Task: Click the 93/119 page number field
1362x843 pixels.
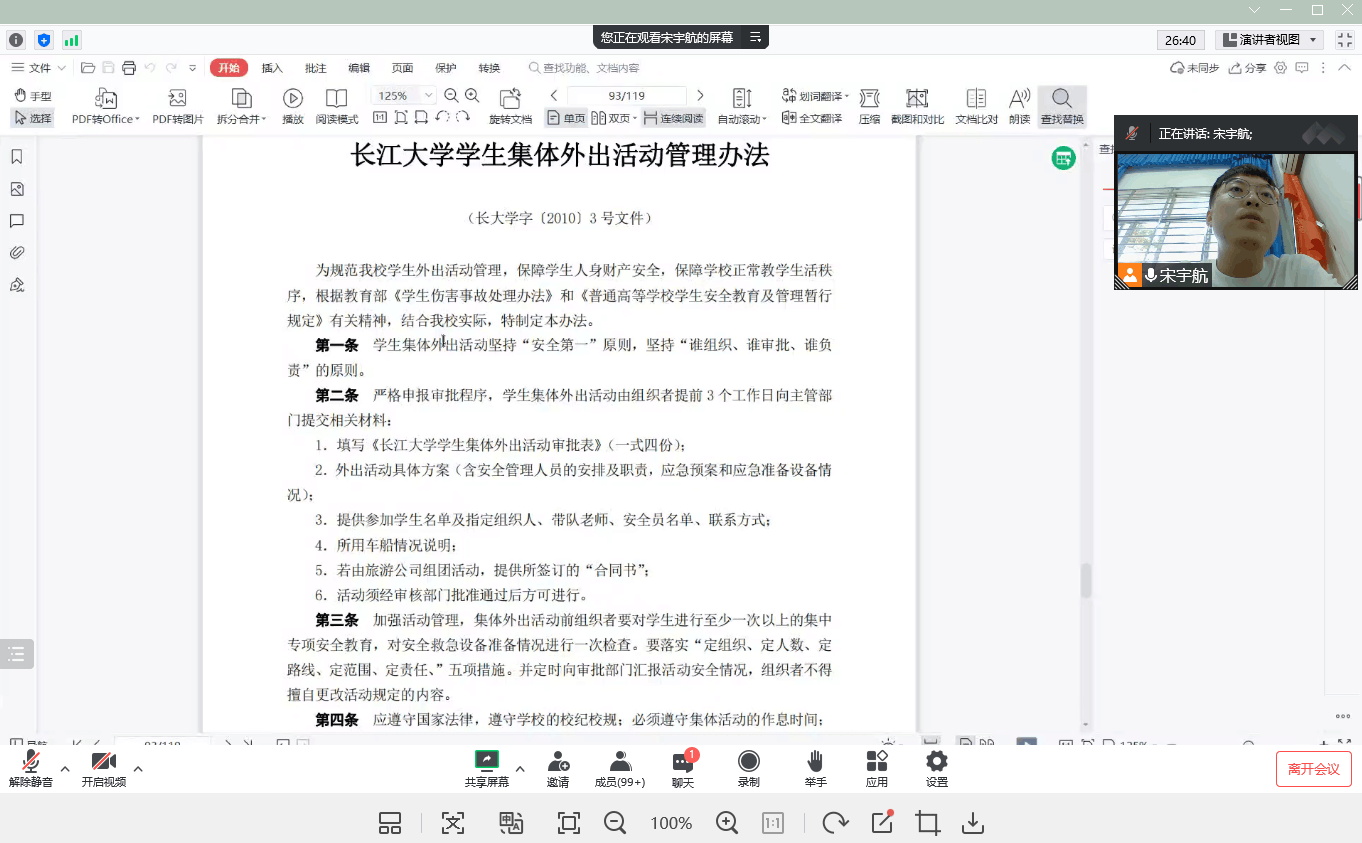Action: (626, 95)
